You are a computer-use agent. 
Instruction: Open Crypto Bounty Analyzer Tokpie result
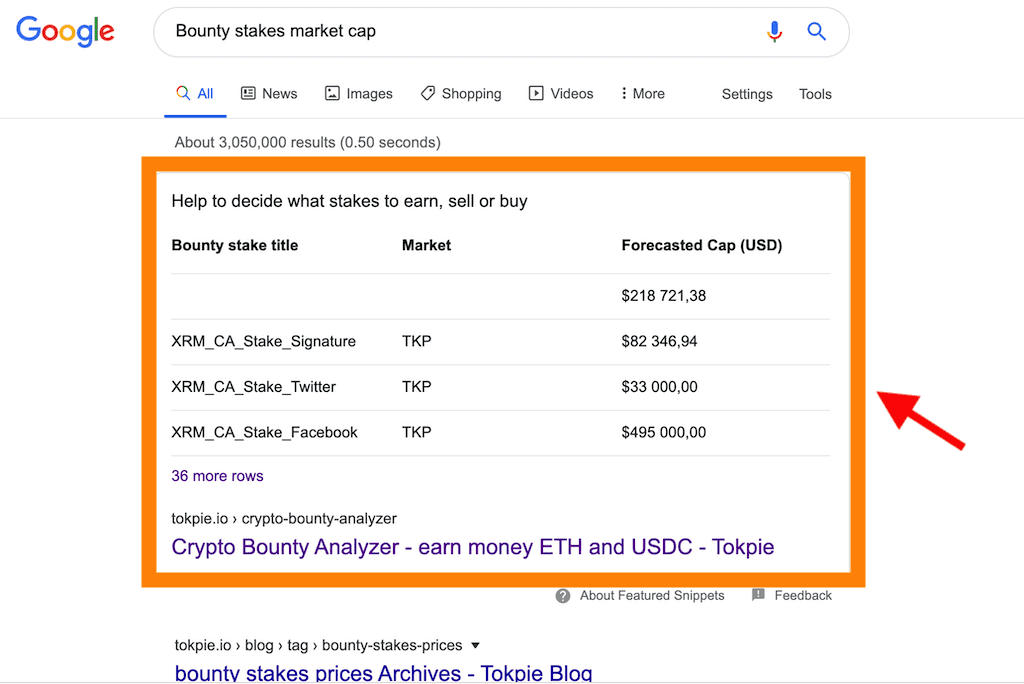tap(473, 547)
